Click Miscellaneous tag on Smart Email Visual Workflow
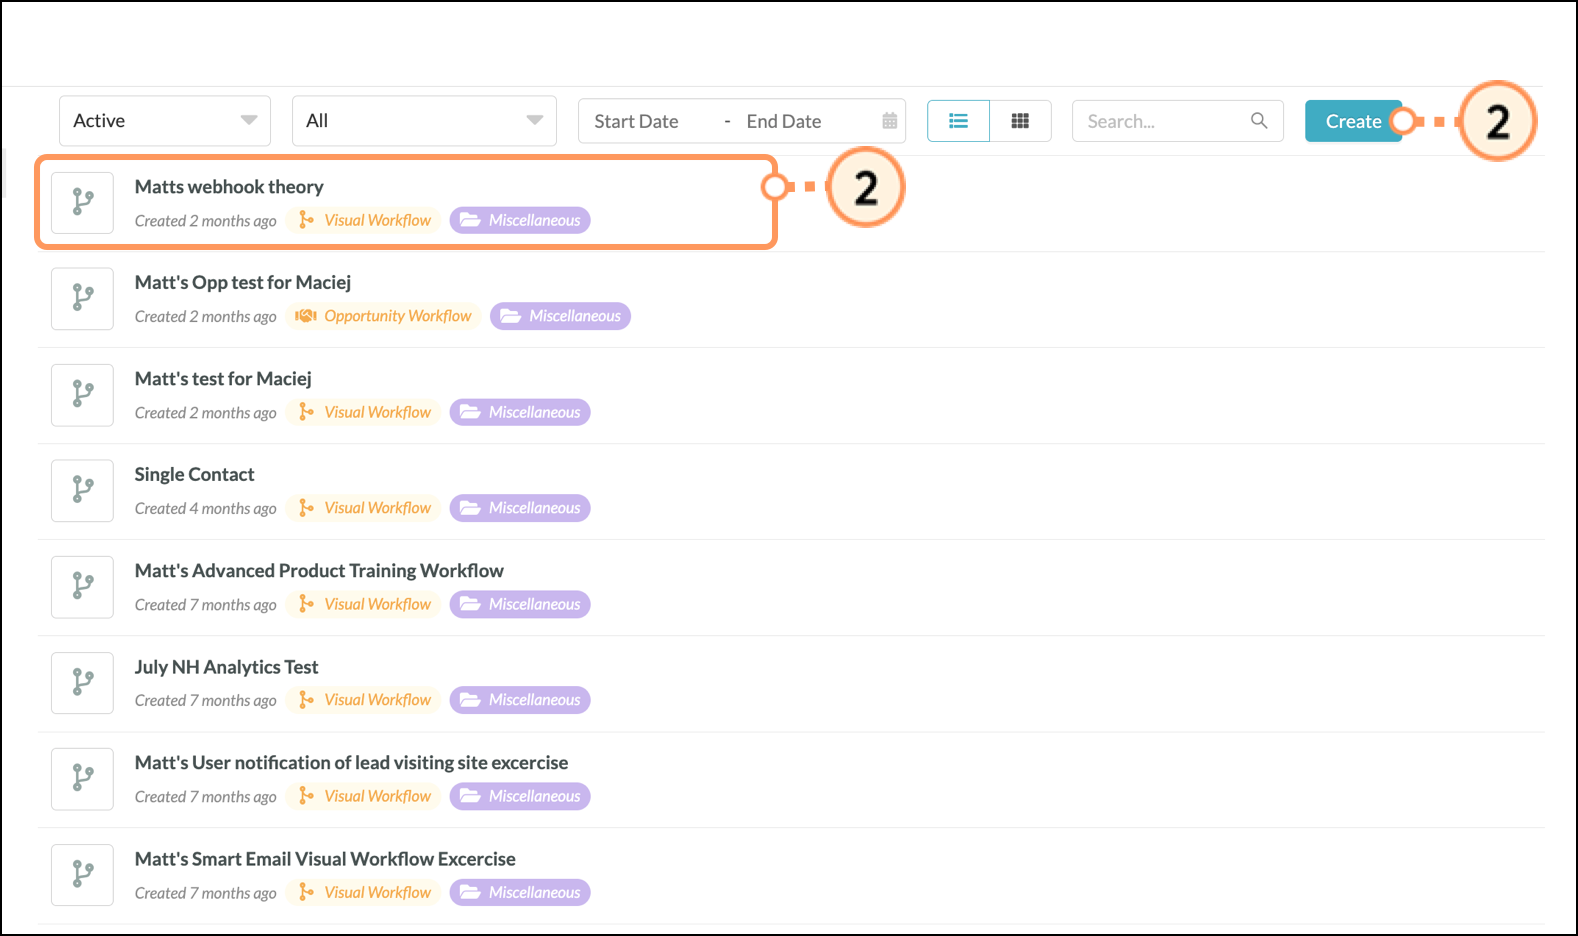Image resolution: width=1578 pixels, height=936 pixels. coord(520,892)
